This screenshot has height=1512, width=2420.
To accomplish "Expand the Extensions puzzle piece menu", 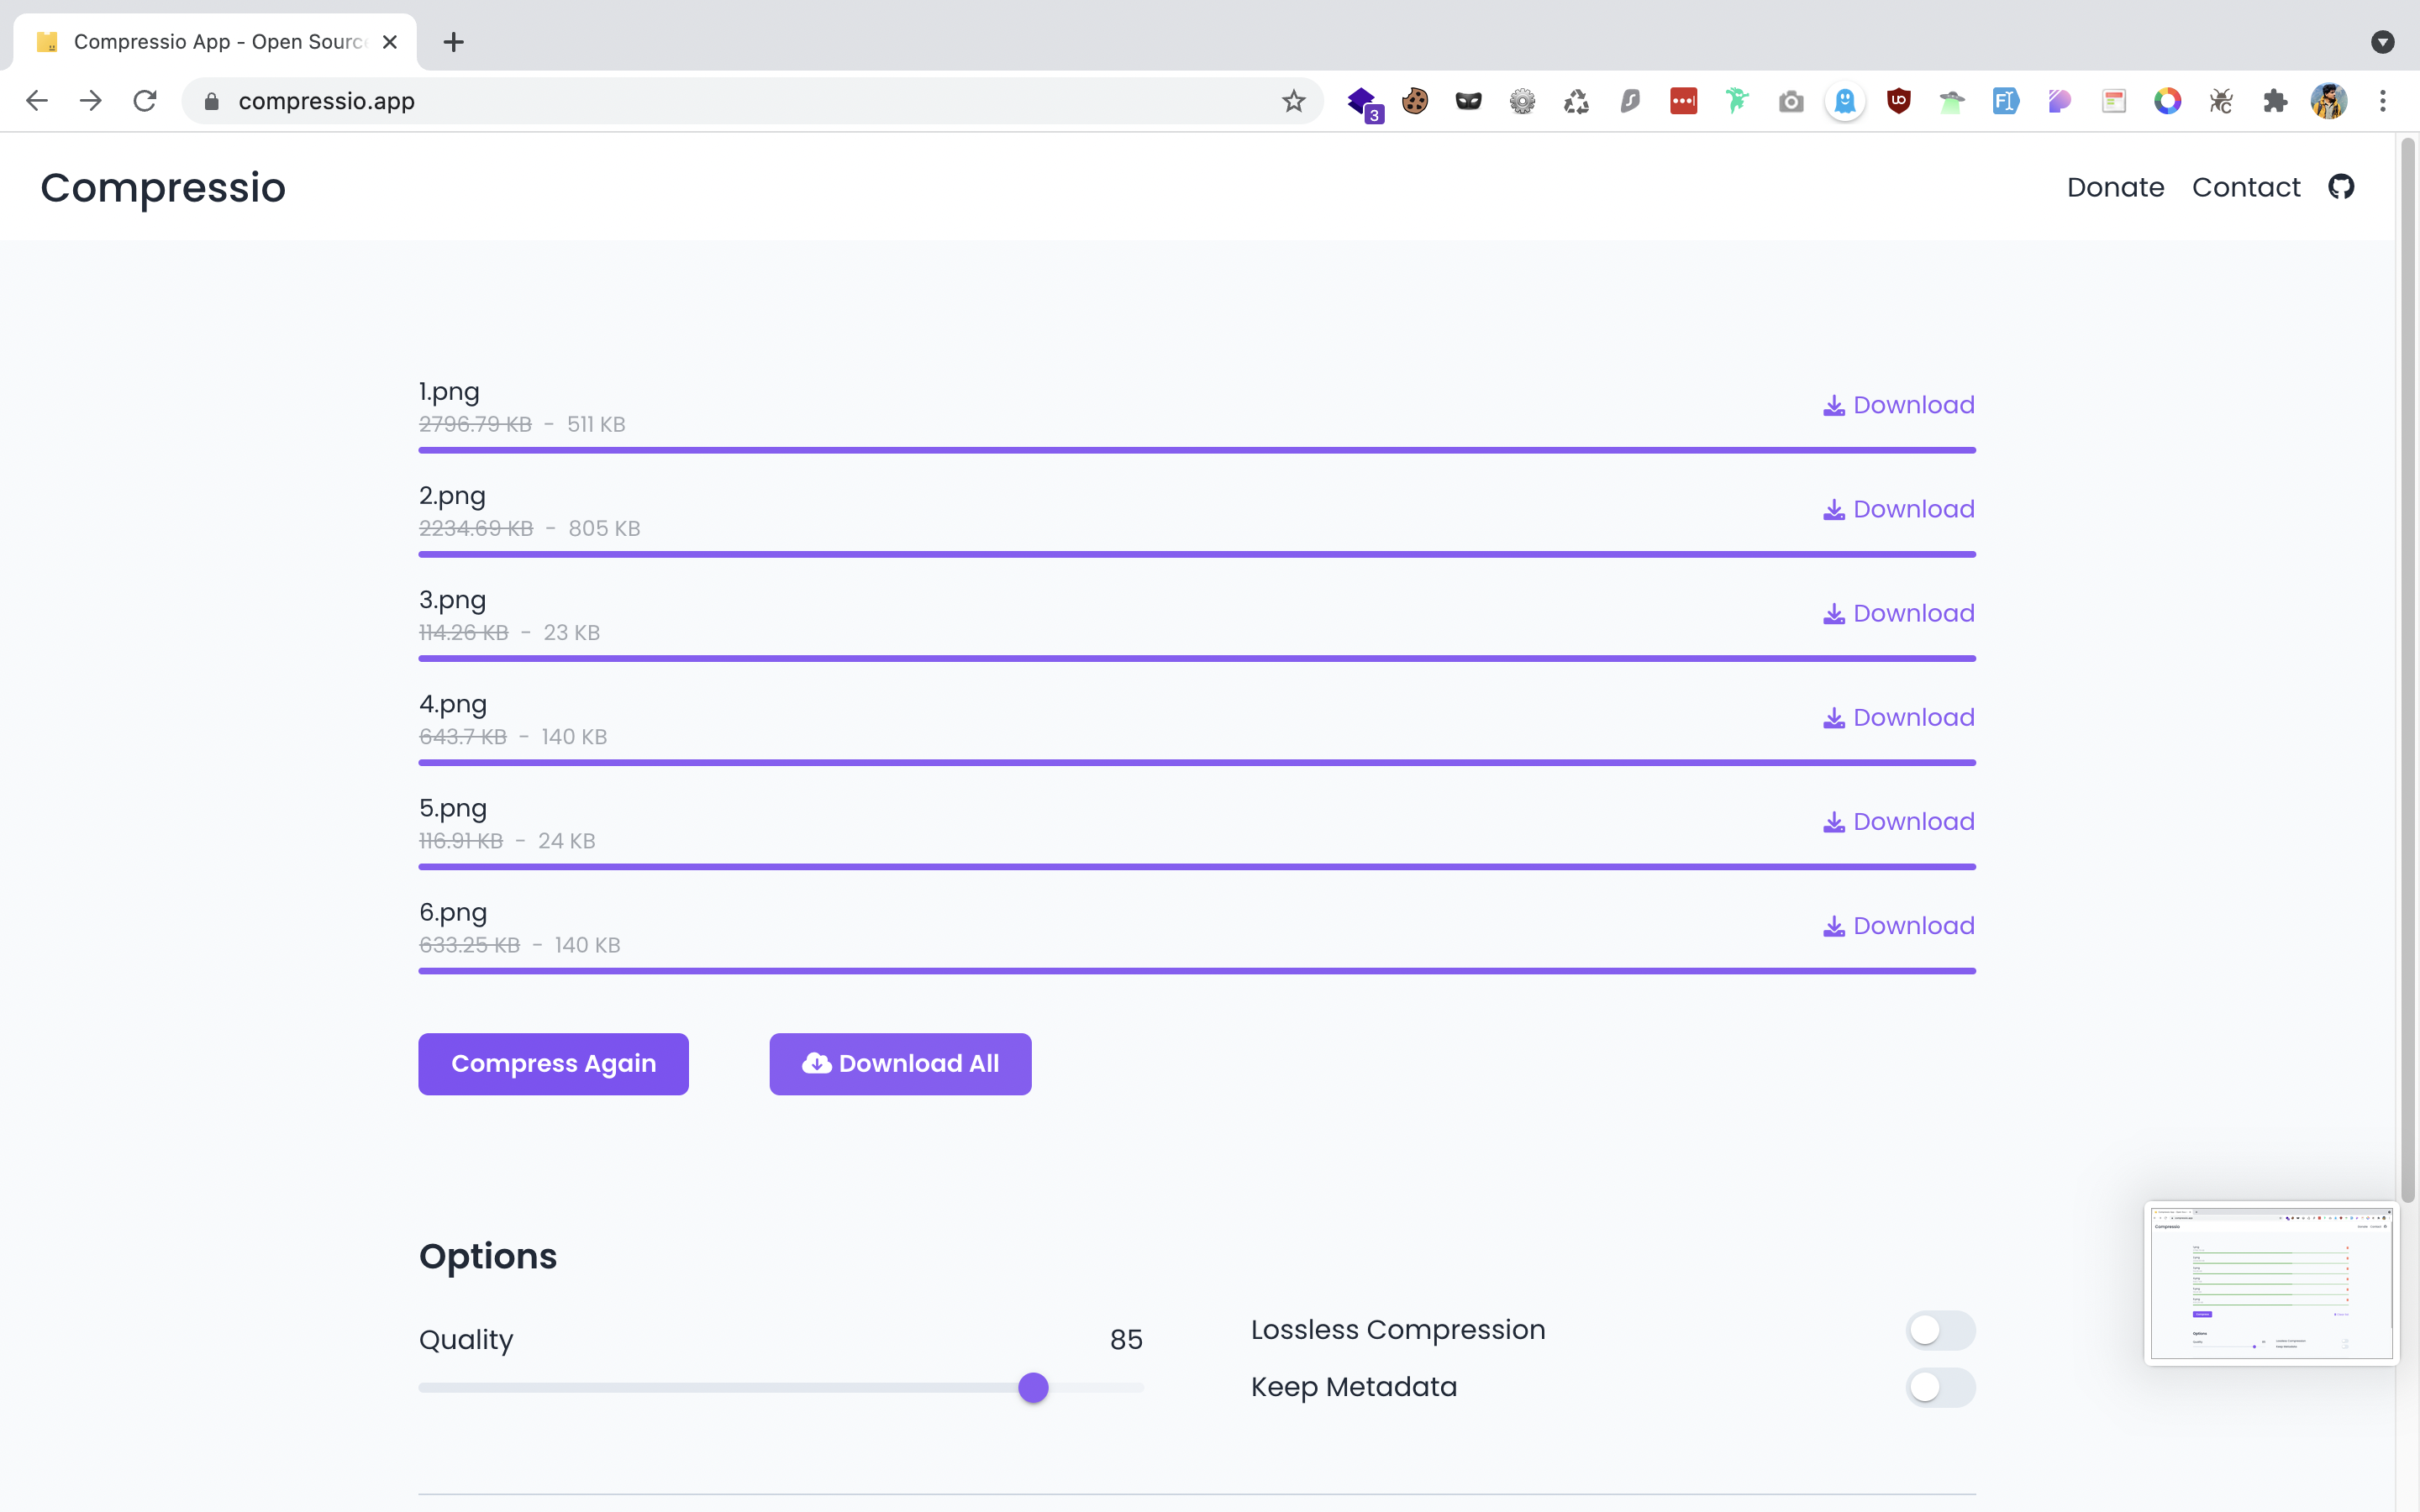I will coord(2275,101).
